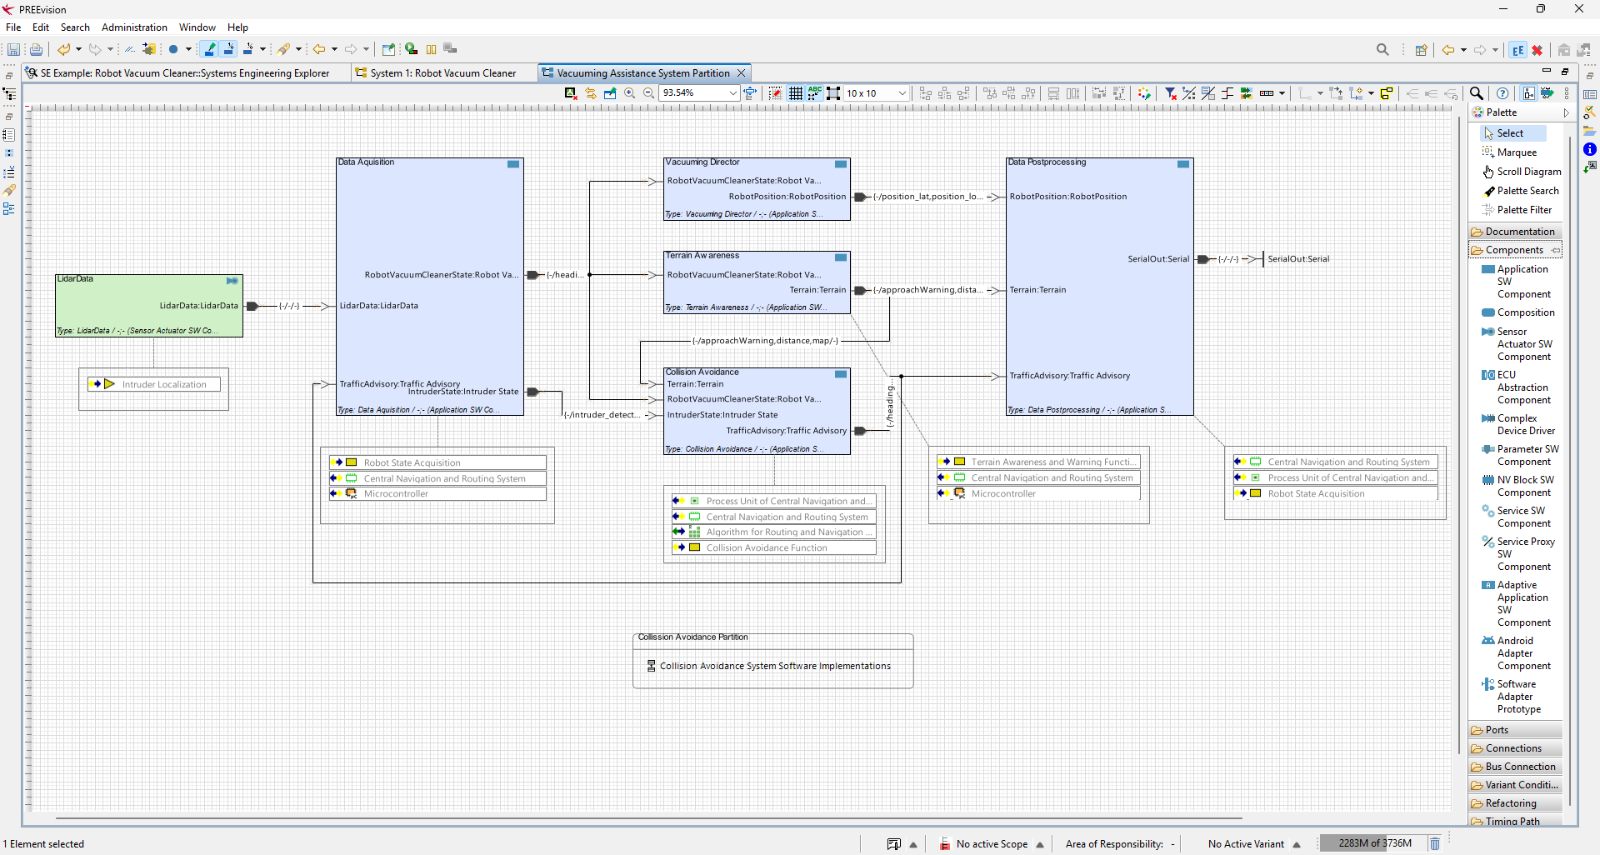Pick Sensor Actuator SW Component from palette
Viewport: 1600px width, 855px height.
[x=1517, y=344]
